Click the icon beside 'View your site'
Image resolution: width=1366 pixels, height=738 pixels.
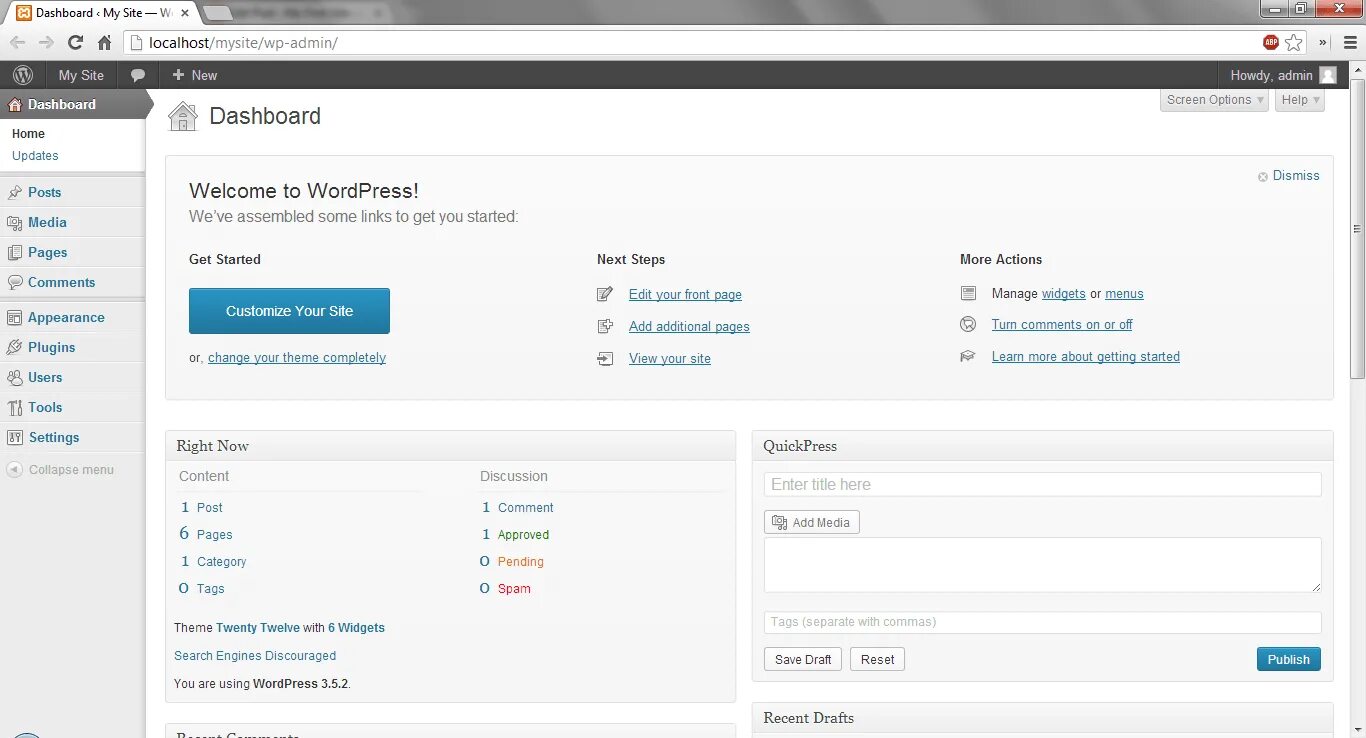coord(605,358)
